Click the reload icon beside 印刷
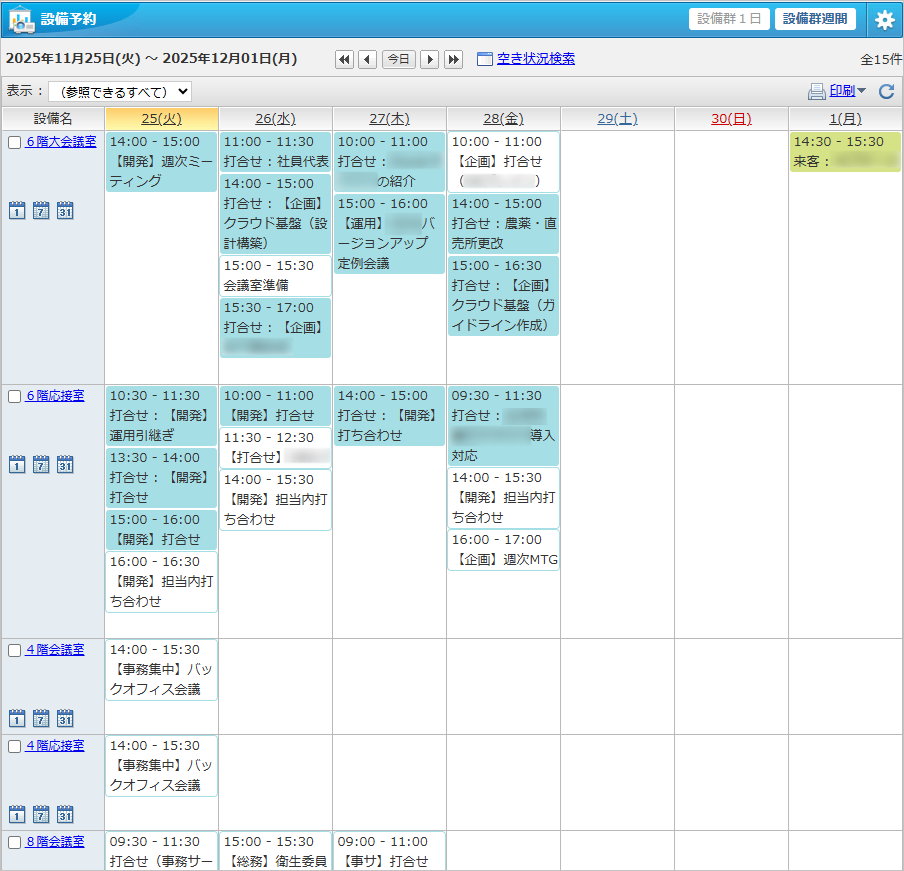This screenshot has height=871, width=904. [886, 92]
